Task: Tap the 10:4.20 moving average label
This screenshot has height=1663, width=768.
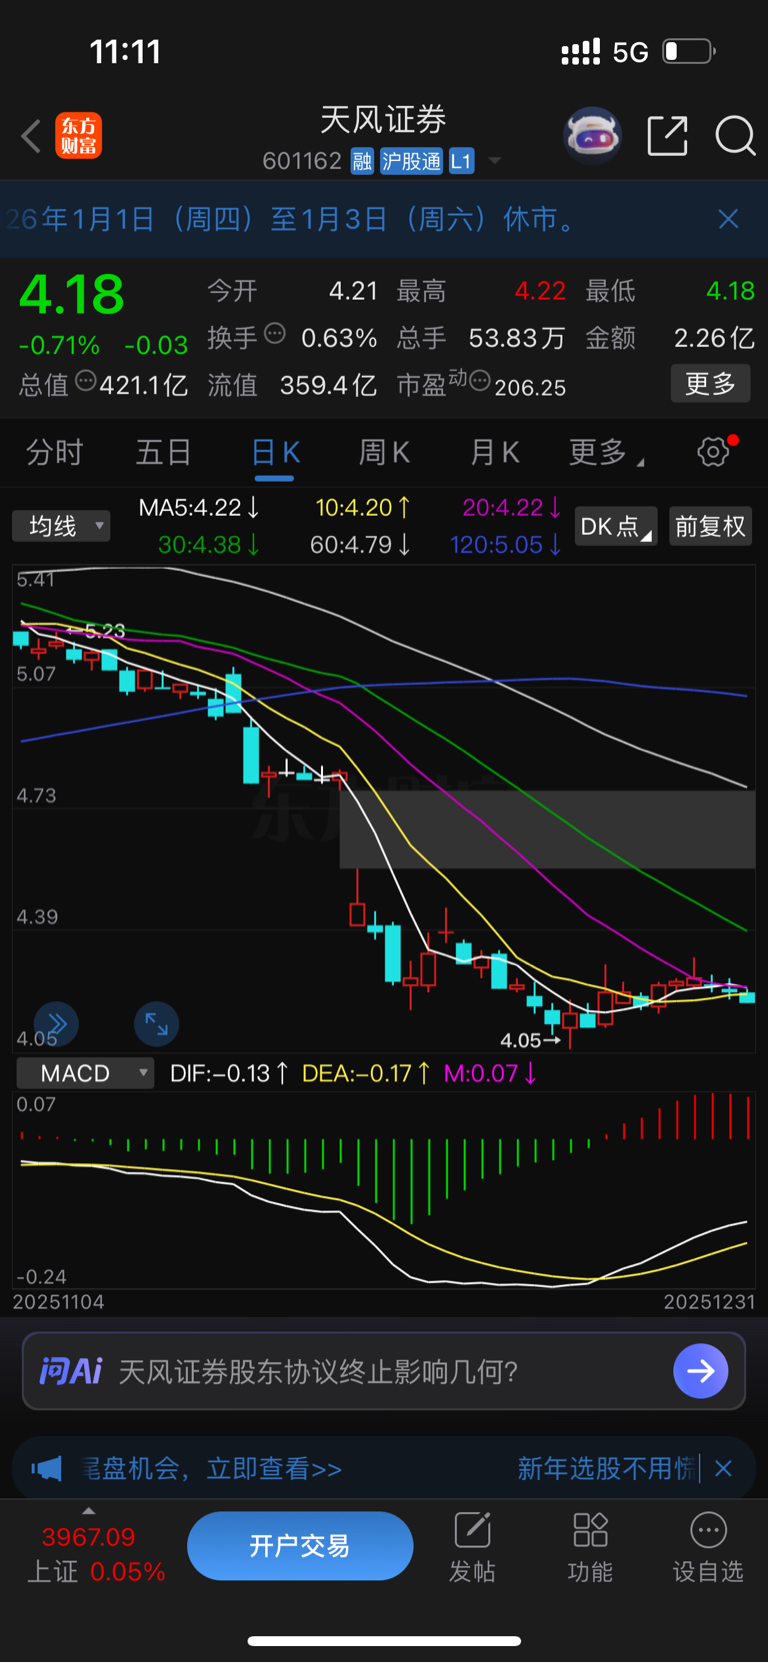Action: tap(362, 508)
